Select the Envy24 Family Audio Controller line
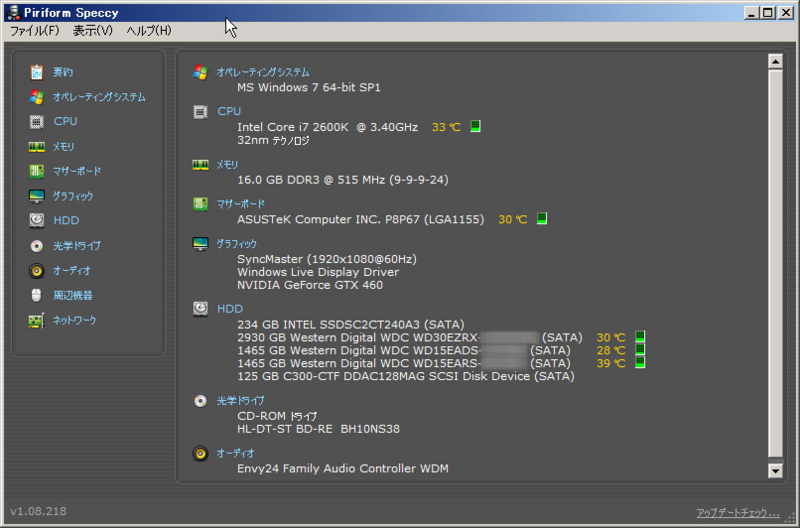 coord(343,468)
